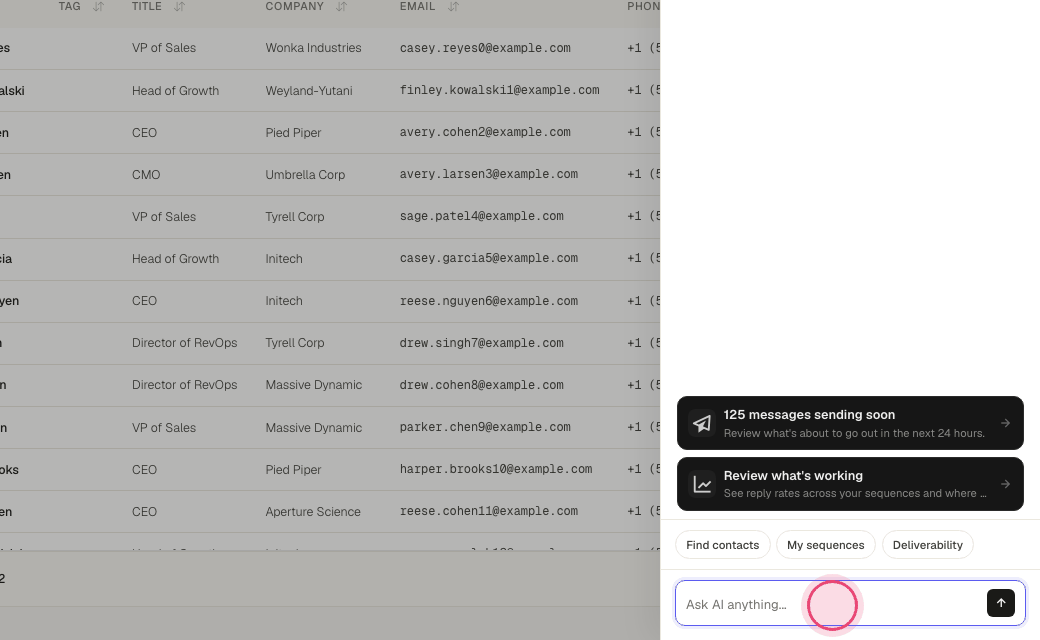Select email casey.reyes0@example.com

click(x=485, y=48)
